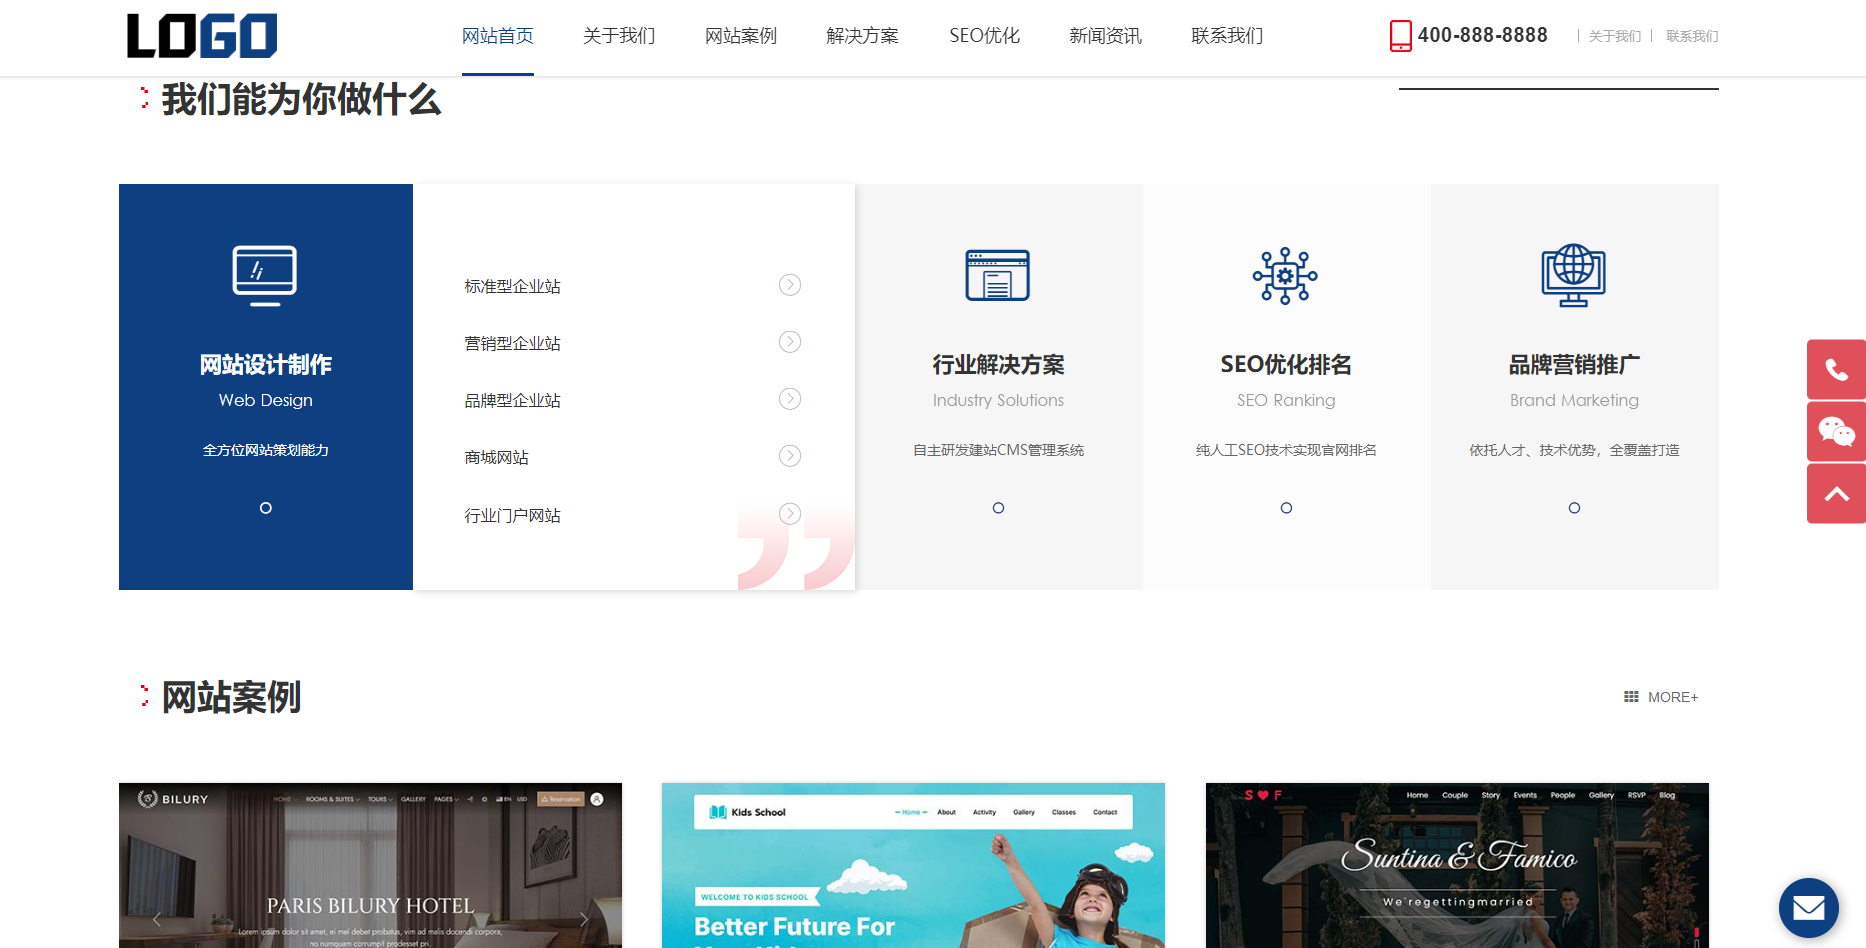Viewport: 1866px width, 948px height.
Task: Click the 行业解决方案 browser-window icon
Action: (x=997, y=276)
